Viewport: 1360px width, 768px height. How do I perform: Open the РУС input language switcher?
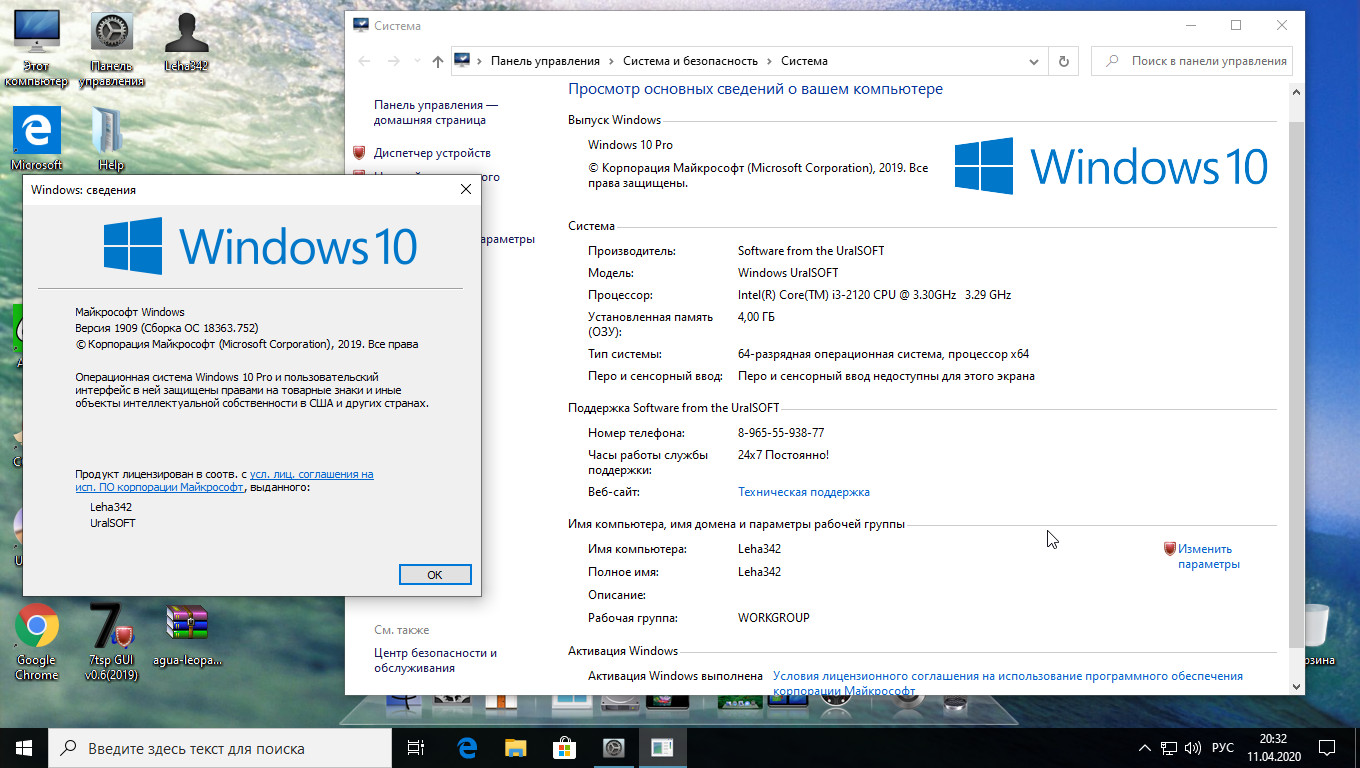click(1222, 748)
